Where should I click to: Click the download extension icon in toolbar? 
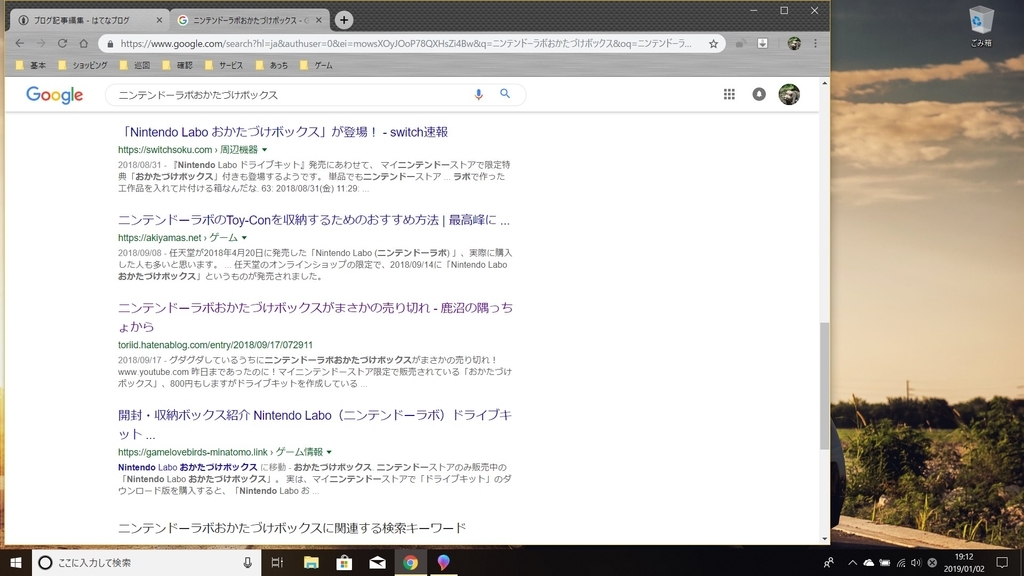coord(762,43)
